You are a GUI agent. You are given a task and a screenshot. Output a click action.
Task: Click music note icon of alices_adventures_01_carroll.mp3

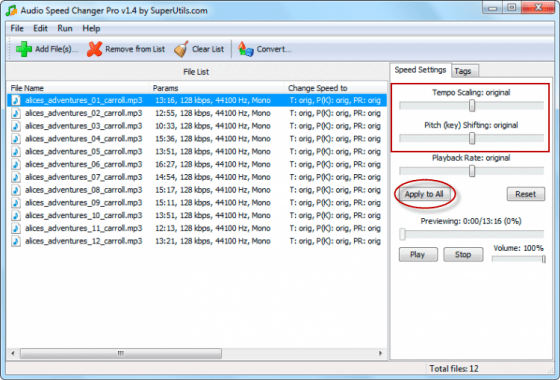pos(16,100)
